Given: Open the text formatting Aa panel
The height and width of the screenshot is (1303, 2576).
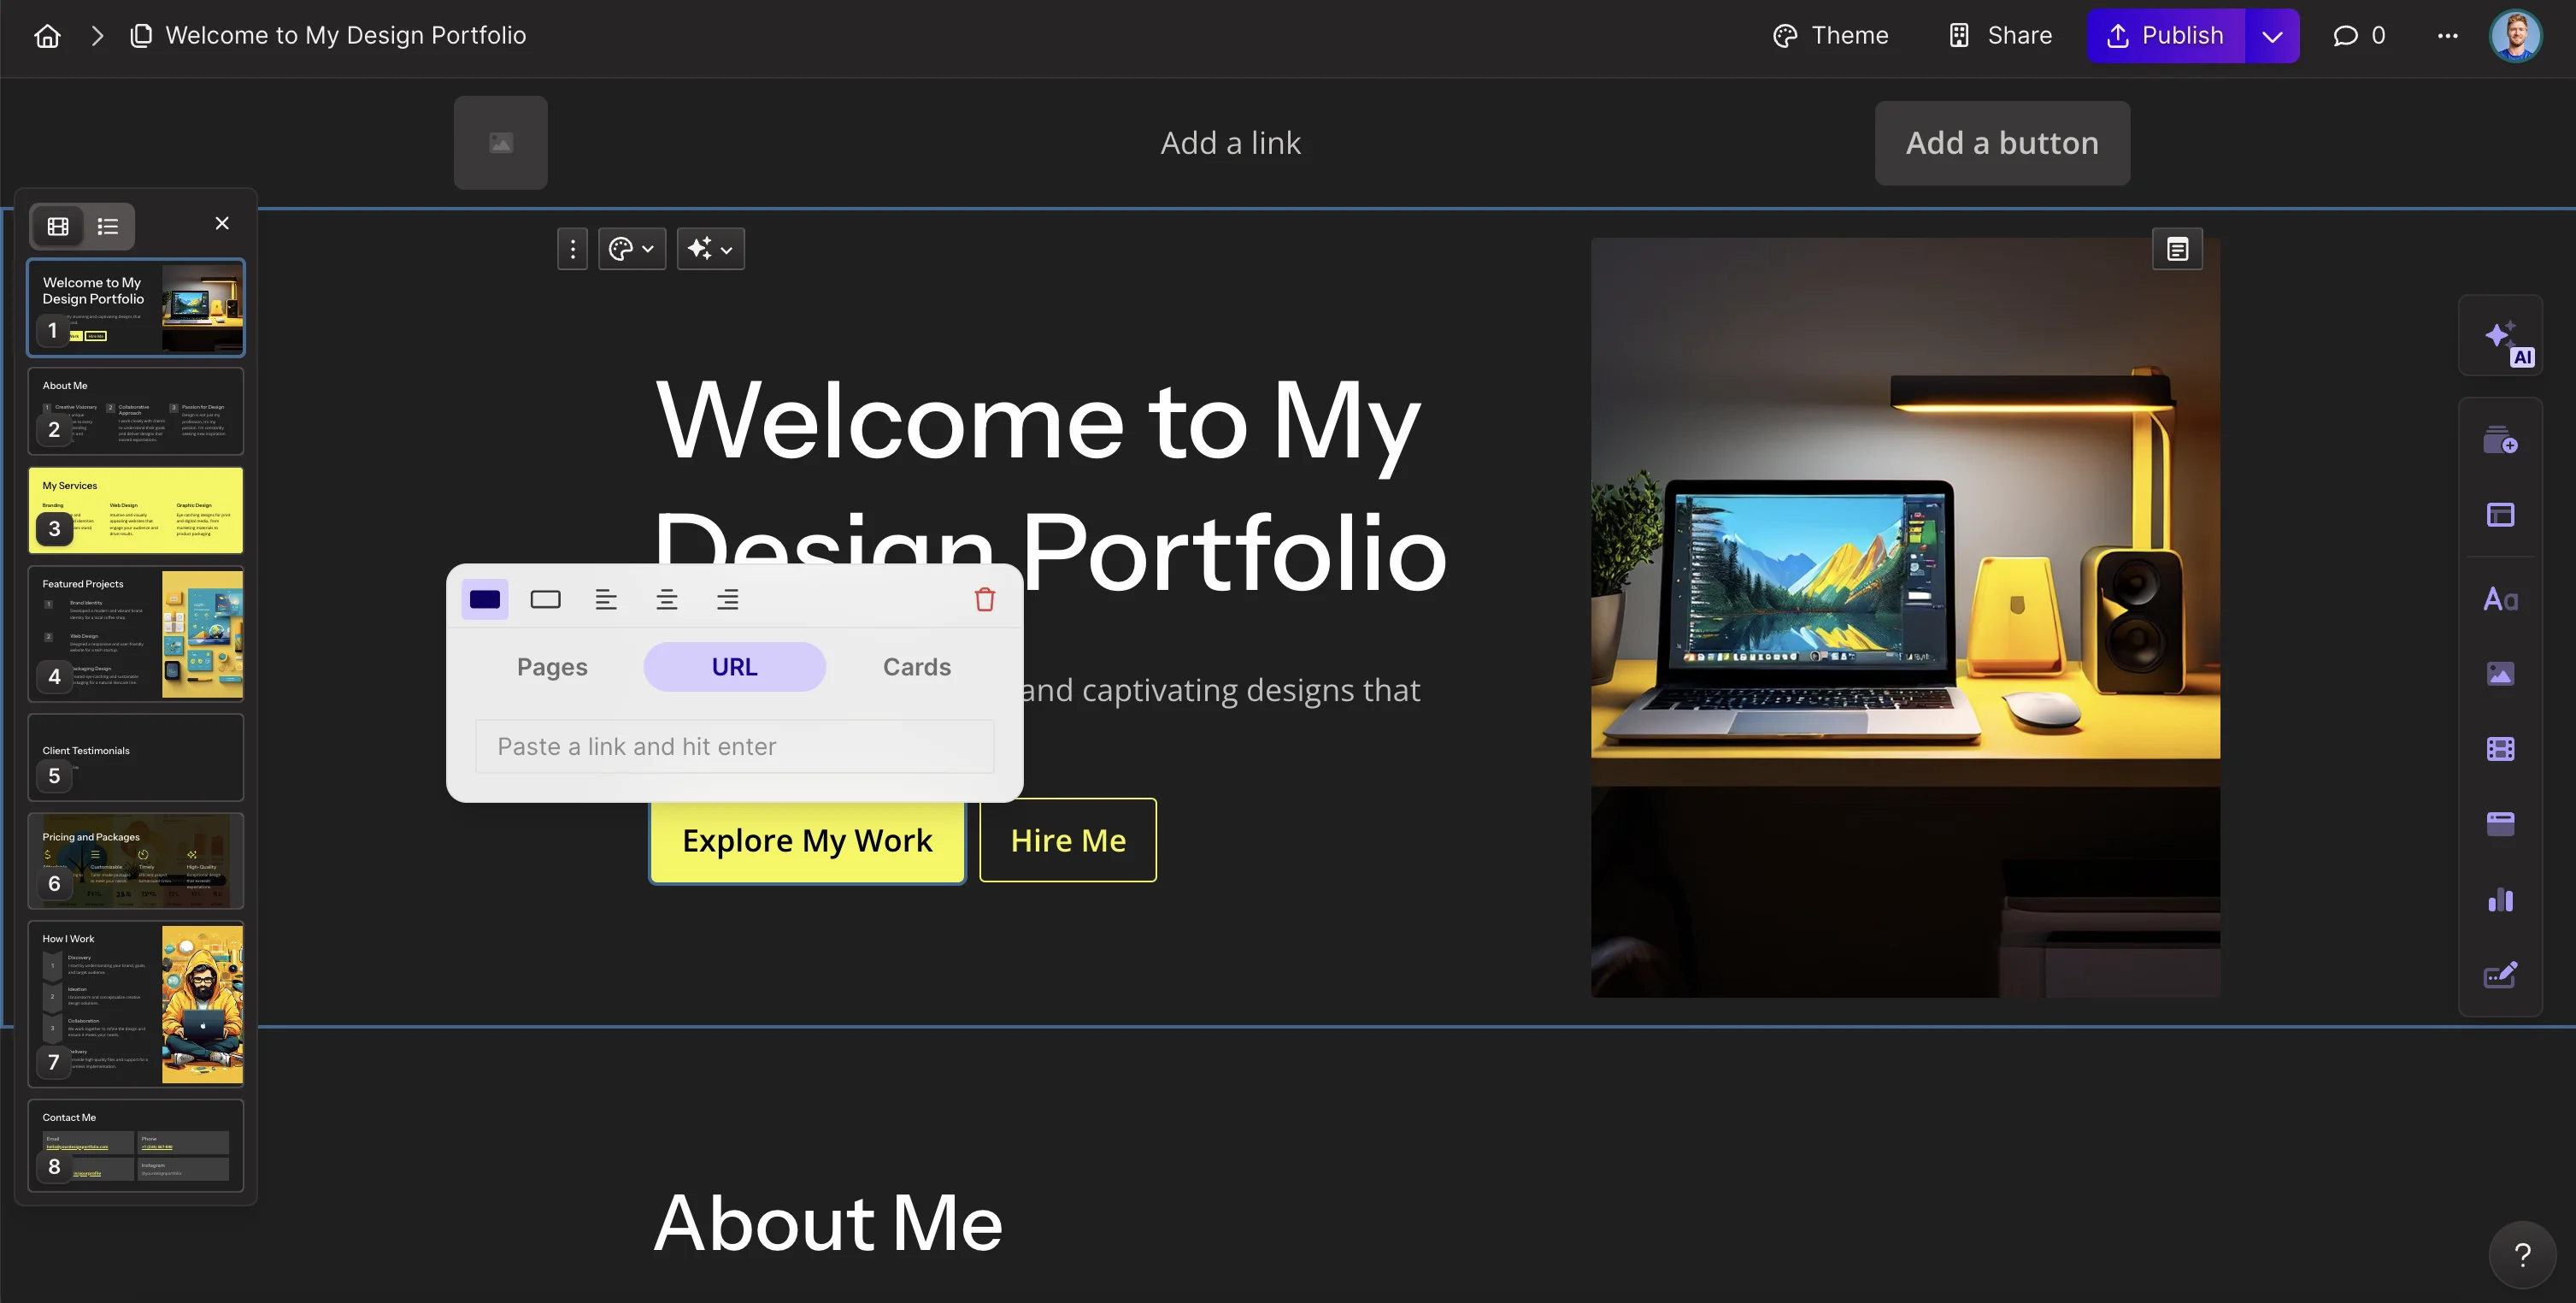Looking at the screenshot, I should click(x=2500, y=599).
